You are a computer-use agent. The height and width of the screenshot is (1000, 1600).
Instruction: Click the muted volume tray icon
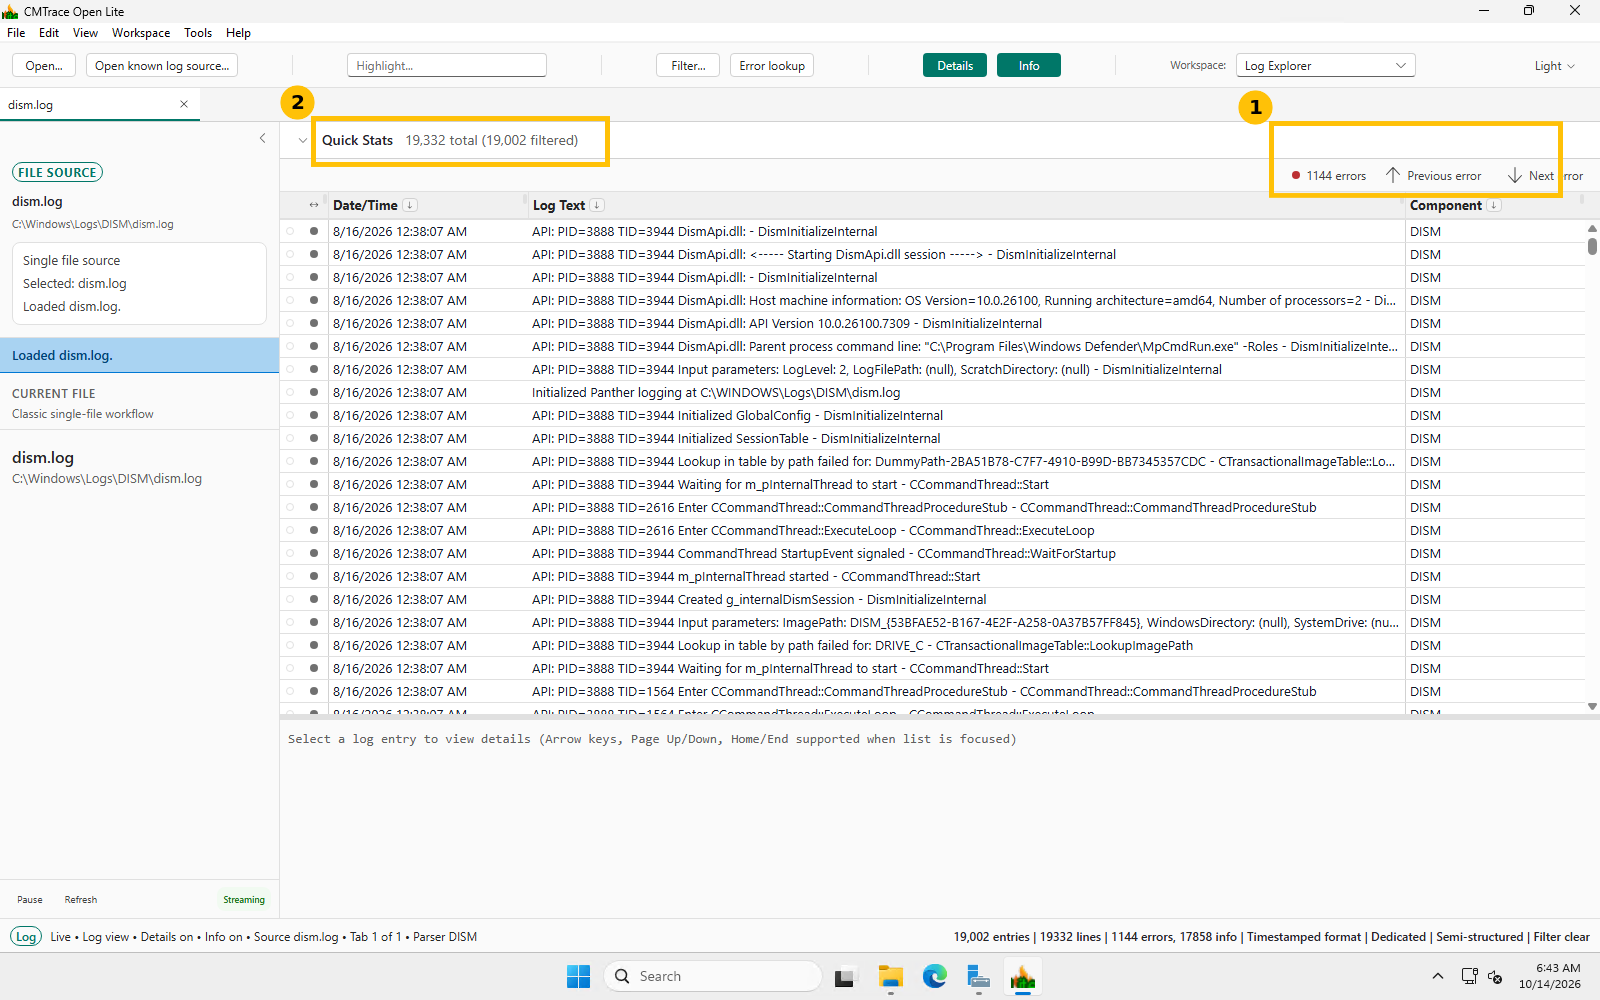pyautogui.click(x=1495, y=976)
